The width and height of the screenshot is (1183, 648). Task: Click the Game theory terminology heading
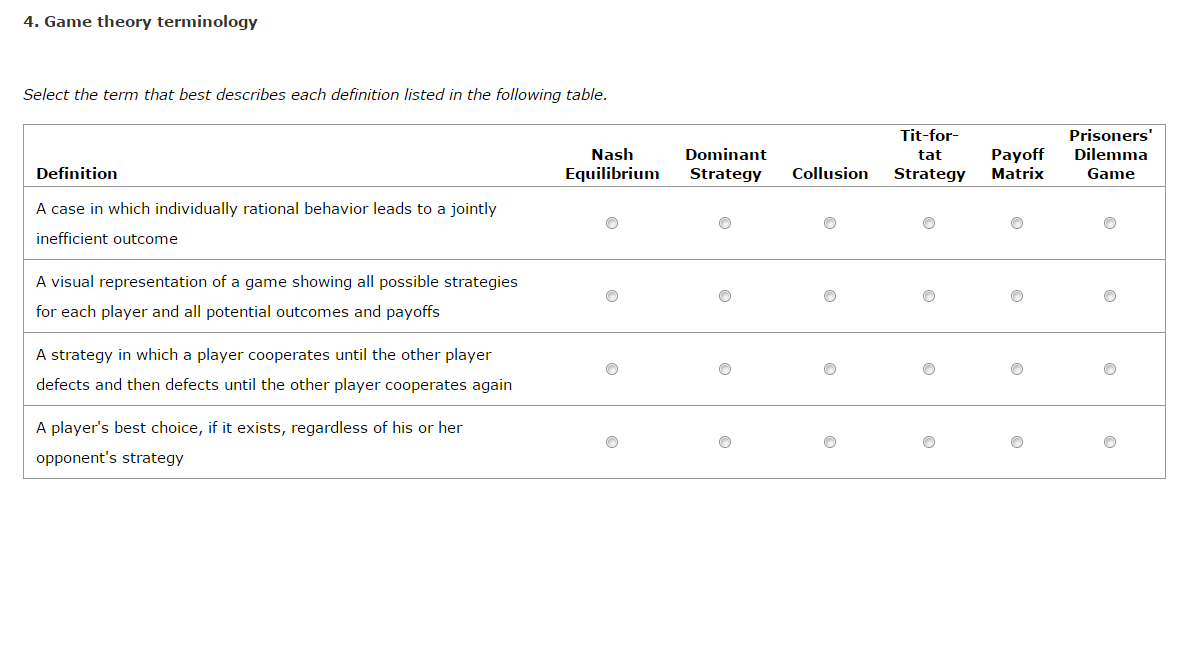[x=140, y=22]
